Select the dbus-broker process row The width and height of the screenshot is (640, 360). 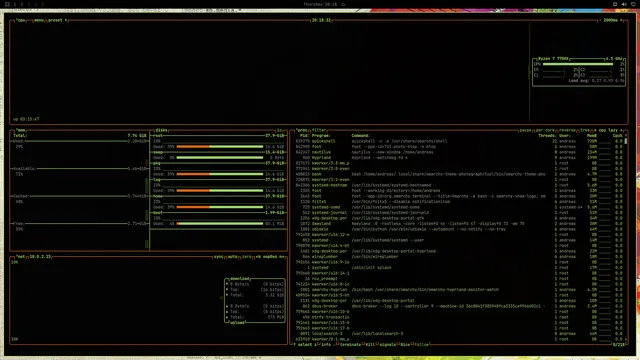tap(459, 306)
